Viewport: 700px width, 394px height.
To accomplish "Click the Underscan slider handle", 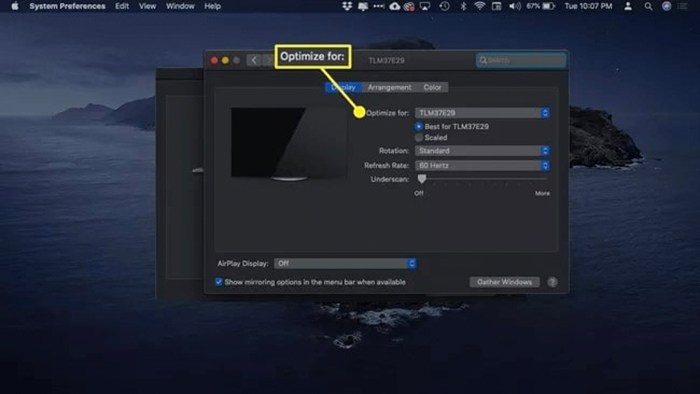I will pos(421,179).
